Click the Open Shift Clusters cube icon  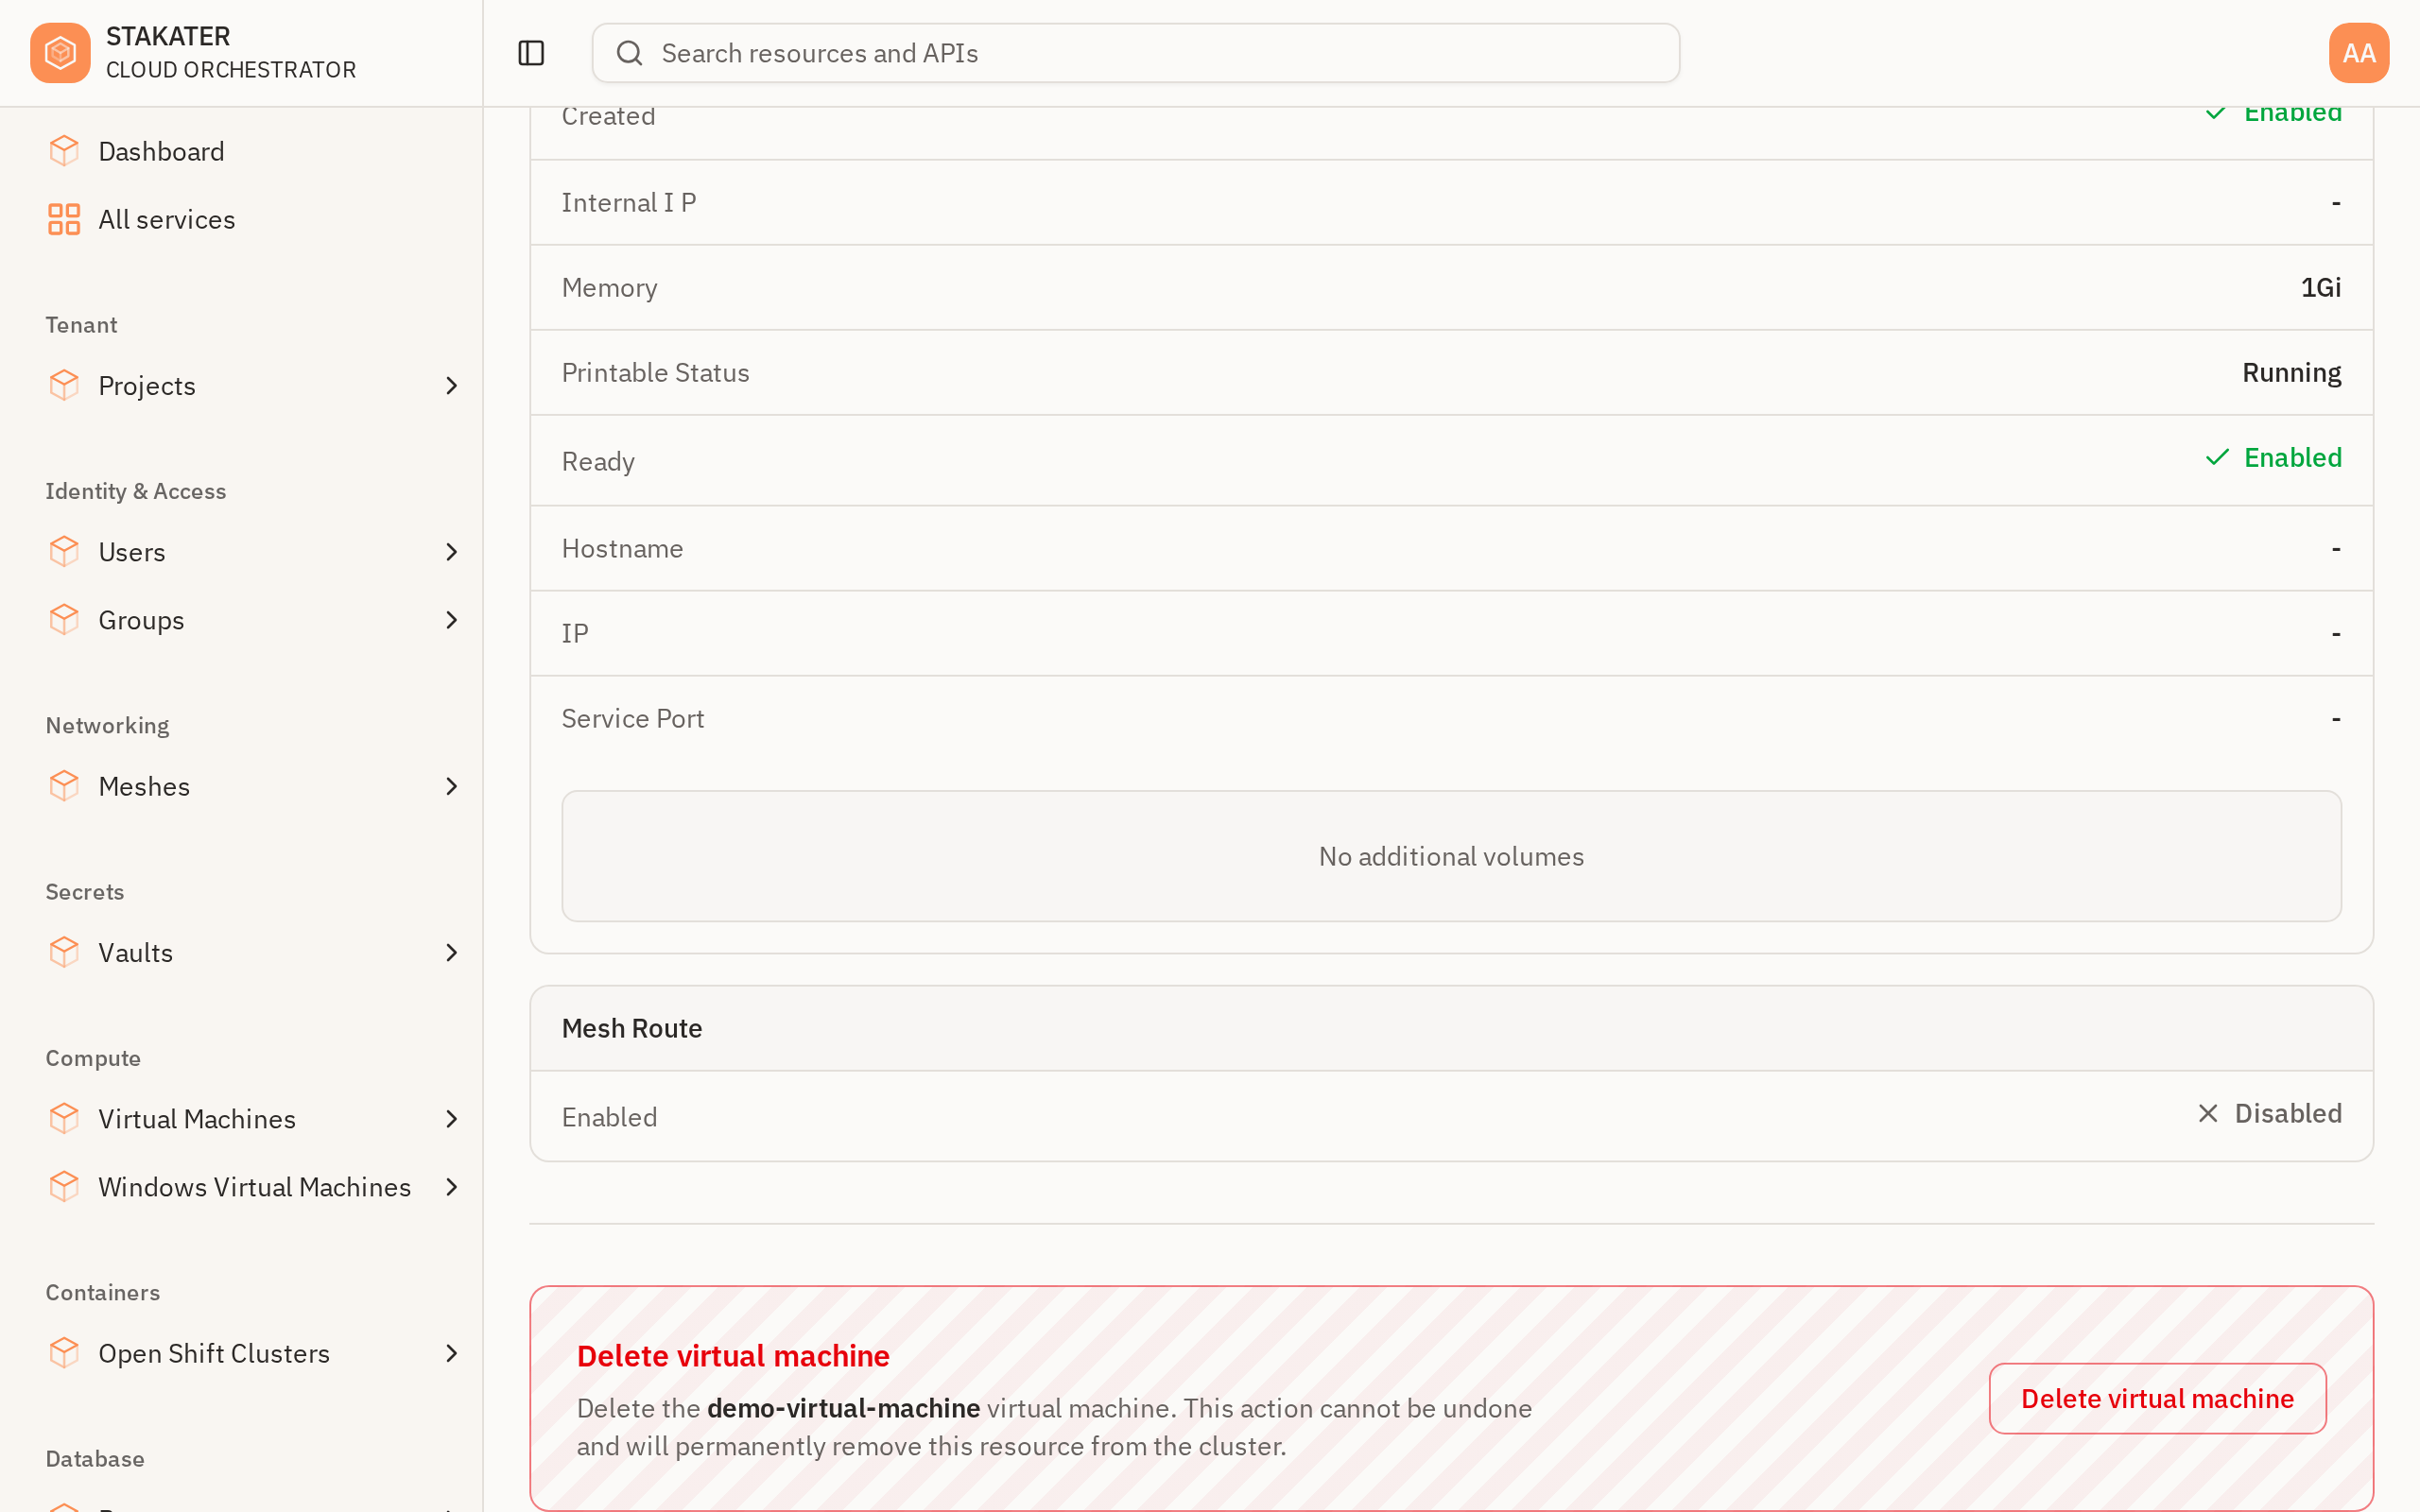64,1352
